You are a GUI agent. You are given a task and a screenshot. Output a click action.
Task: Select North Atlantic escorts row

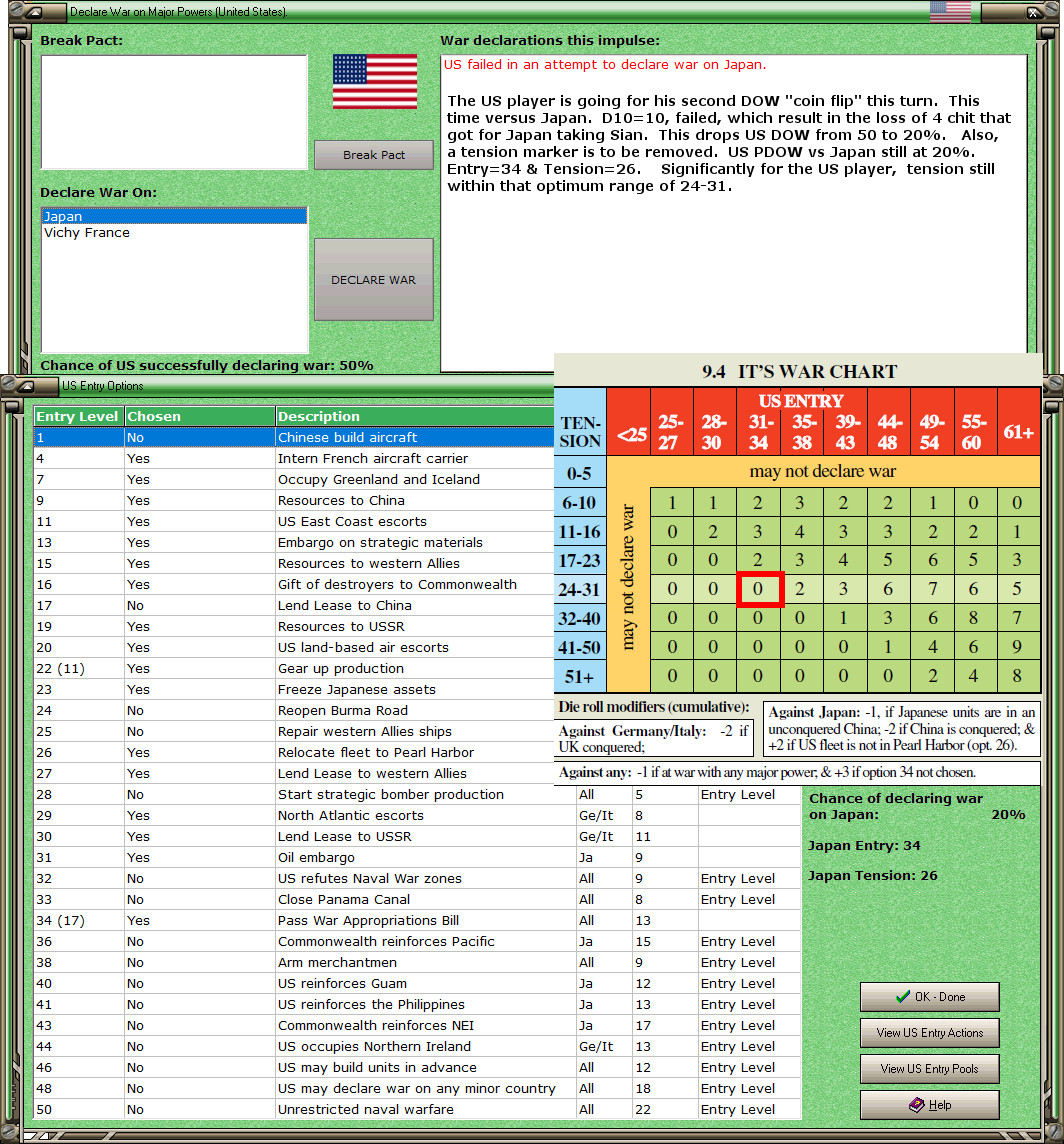(x=417, y=816)
